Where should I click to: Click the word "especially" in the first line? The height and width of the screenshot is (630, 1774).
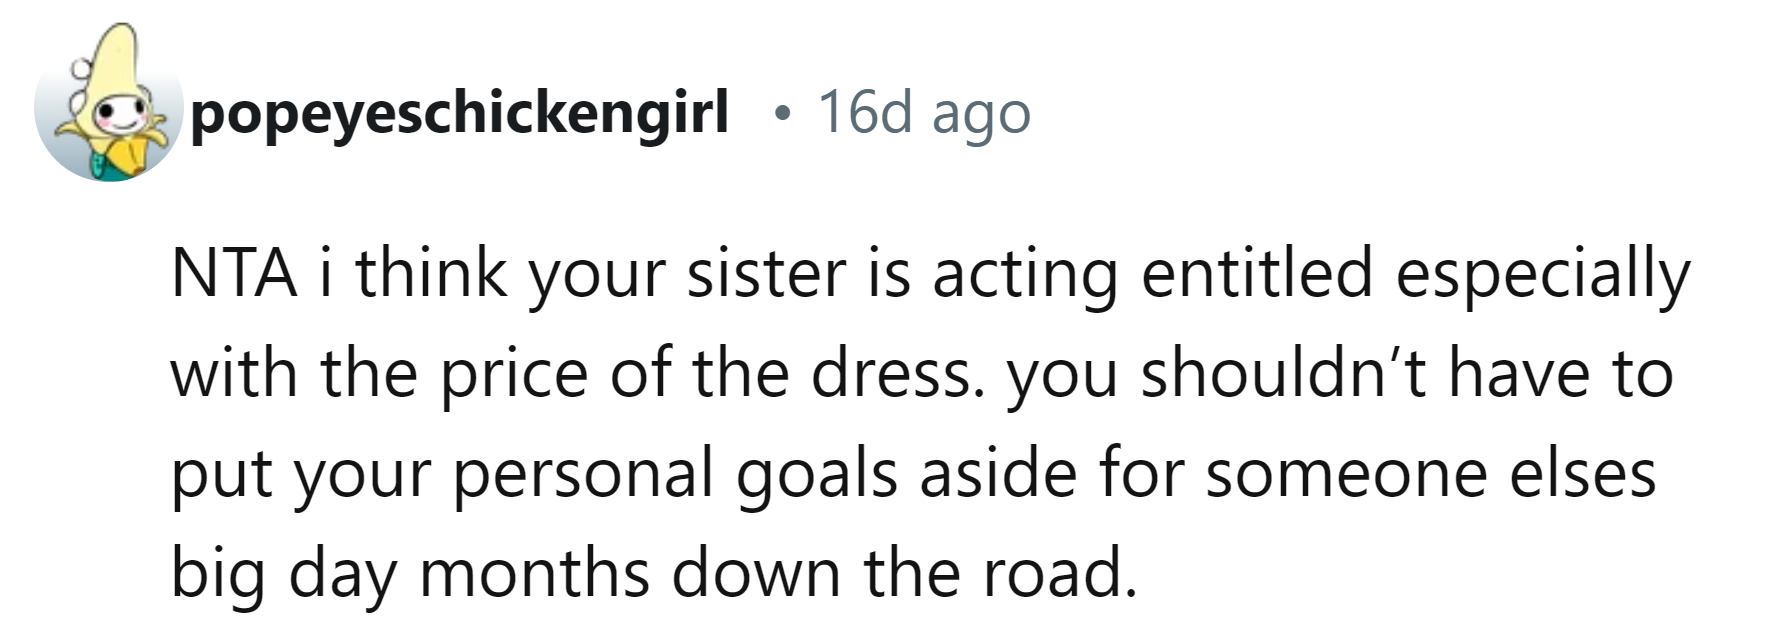(x=1543, y=275)
